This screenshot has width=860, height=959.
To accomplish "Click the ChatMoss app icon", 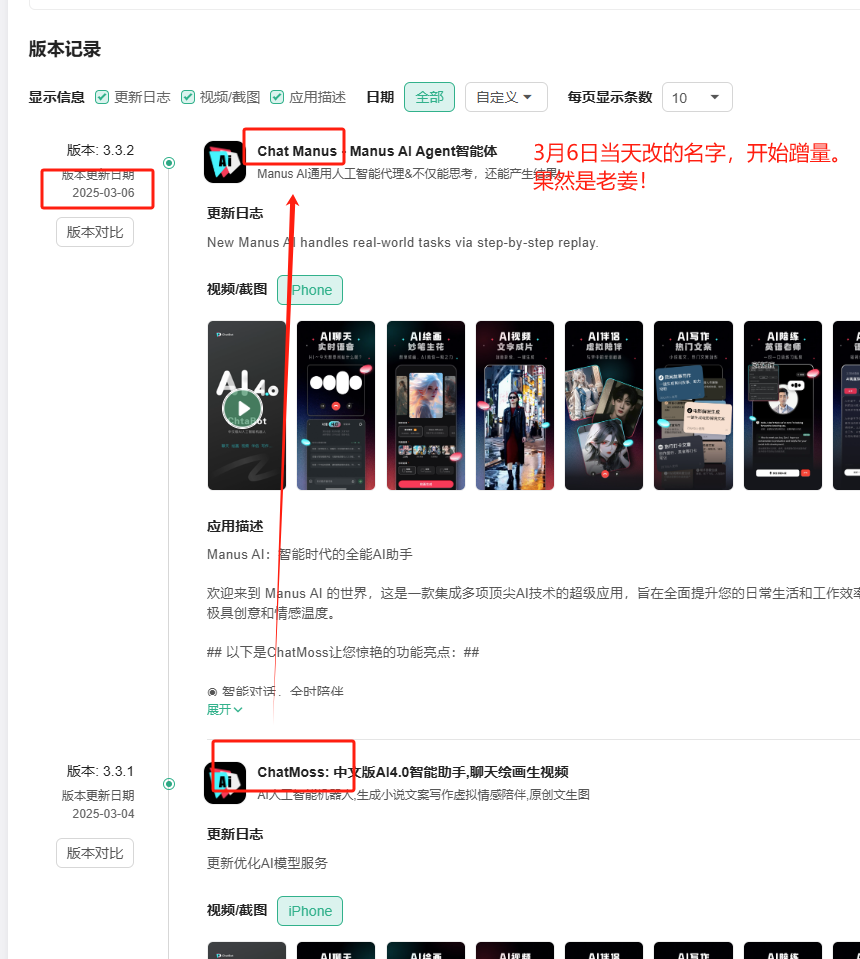I will [x=224, y=783].
